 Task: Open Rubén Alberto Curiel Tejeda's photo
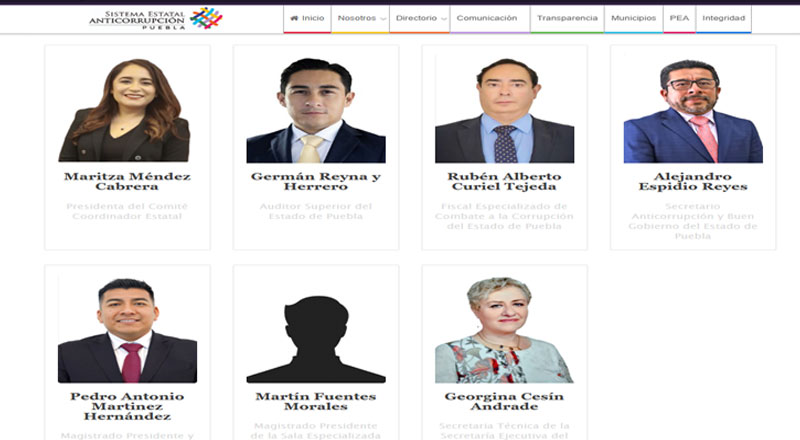click(x=505, y=110)
